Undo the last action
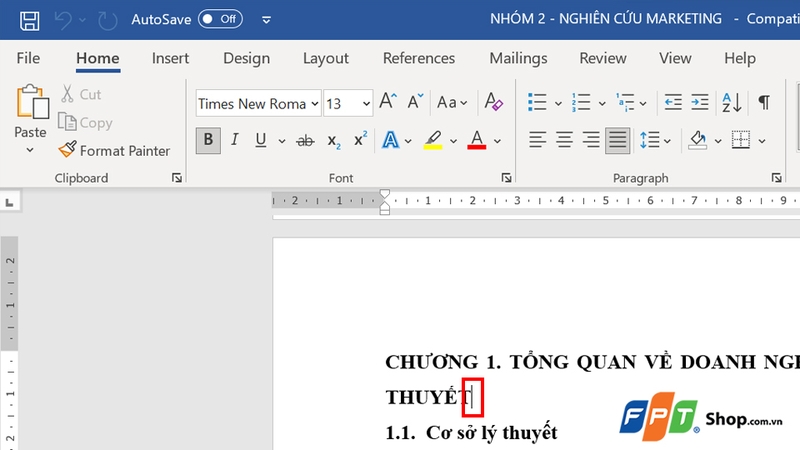 (63, 20)
